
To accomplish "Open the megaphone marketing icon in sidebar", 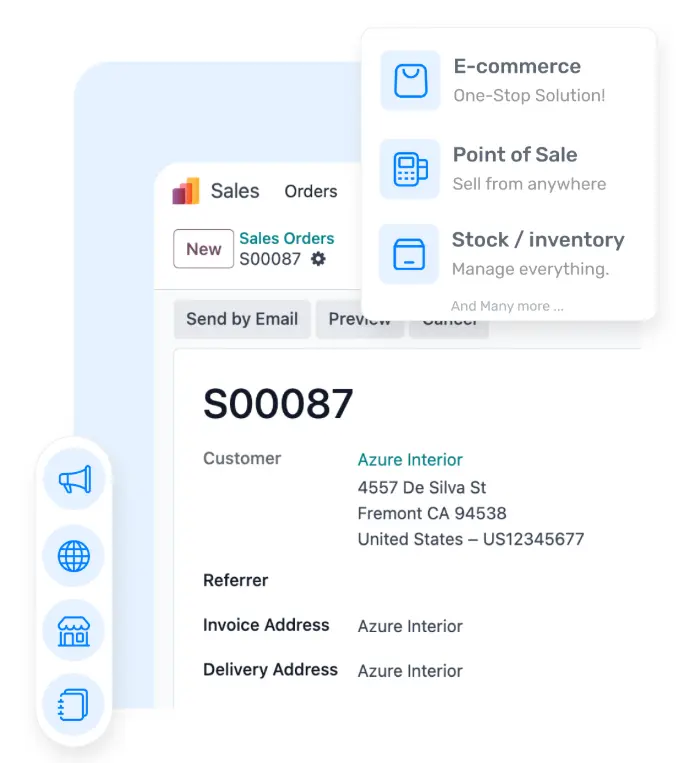I will pos(74,479).
